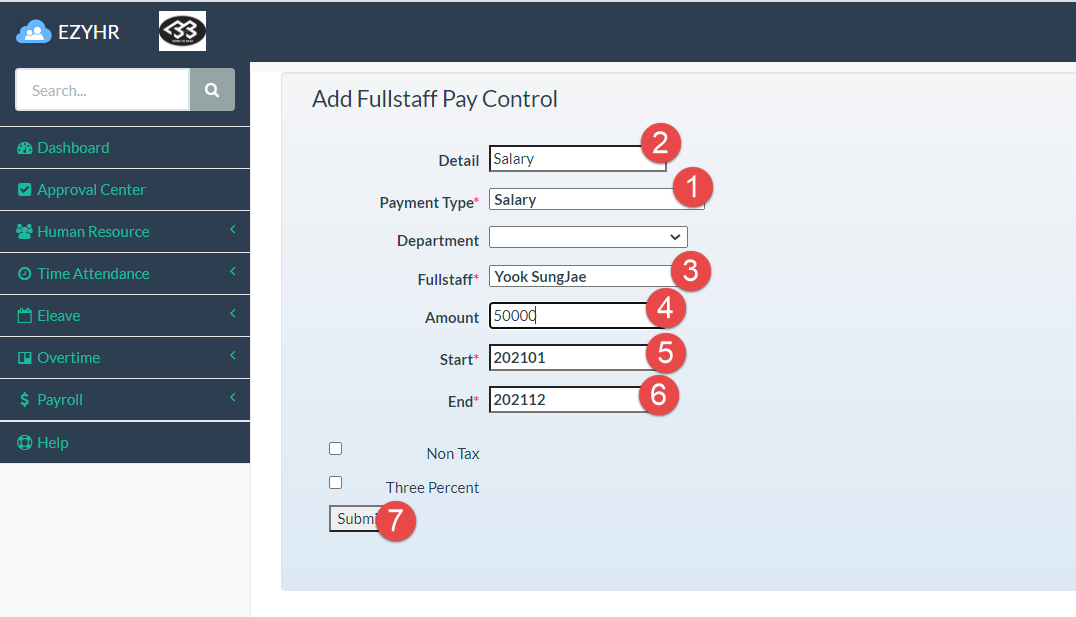Viewport: 1076px width, 617px height.
Task: Click the EZYHR cloud logo
Action: click(x=33, y=30)
